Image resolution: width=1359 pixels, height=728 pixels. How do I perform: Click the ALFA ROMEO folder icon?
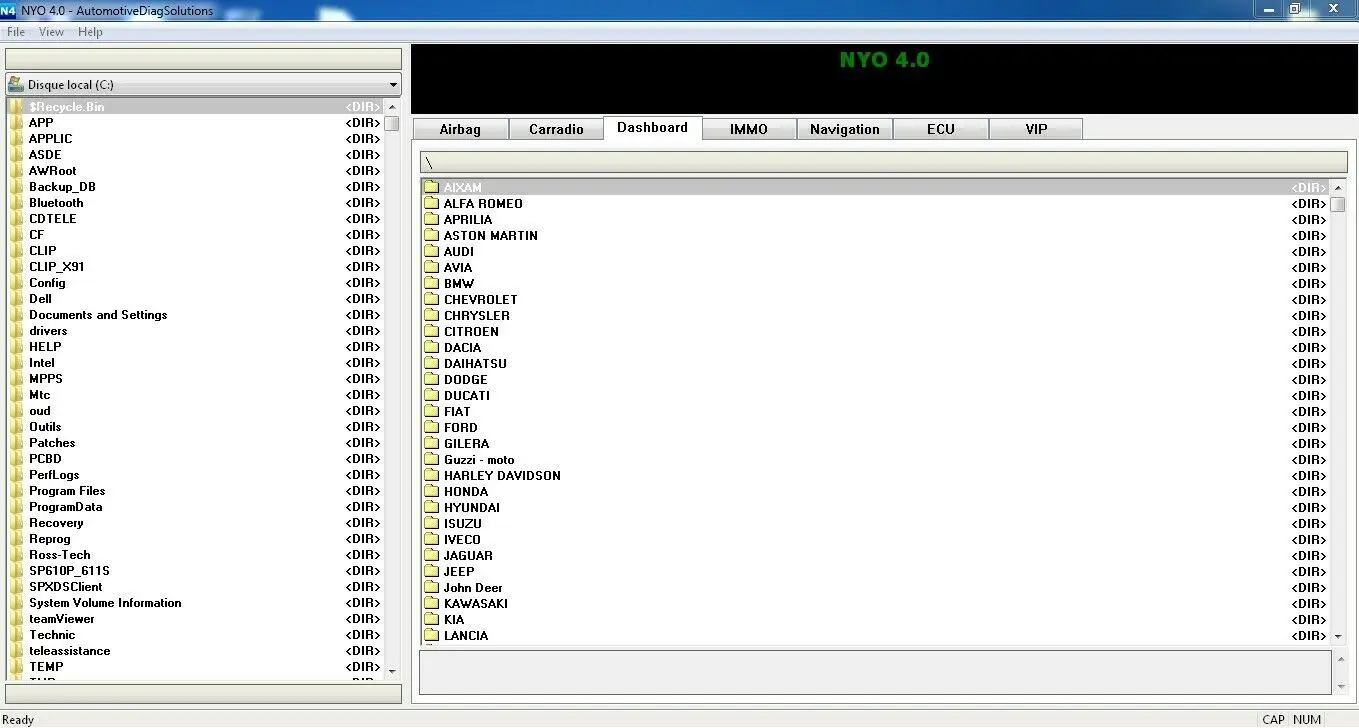click(431, 203)
